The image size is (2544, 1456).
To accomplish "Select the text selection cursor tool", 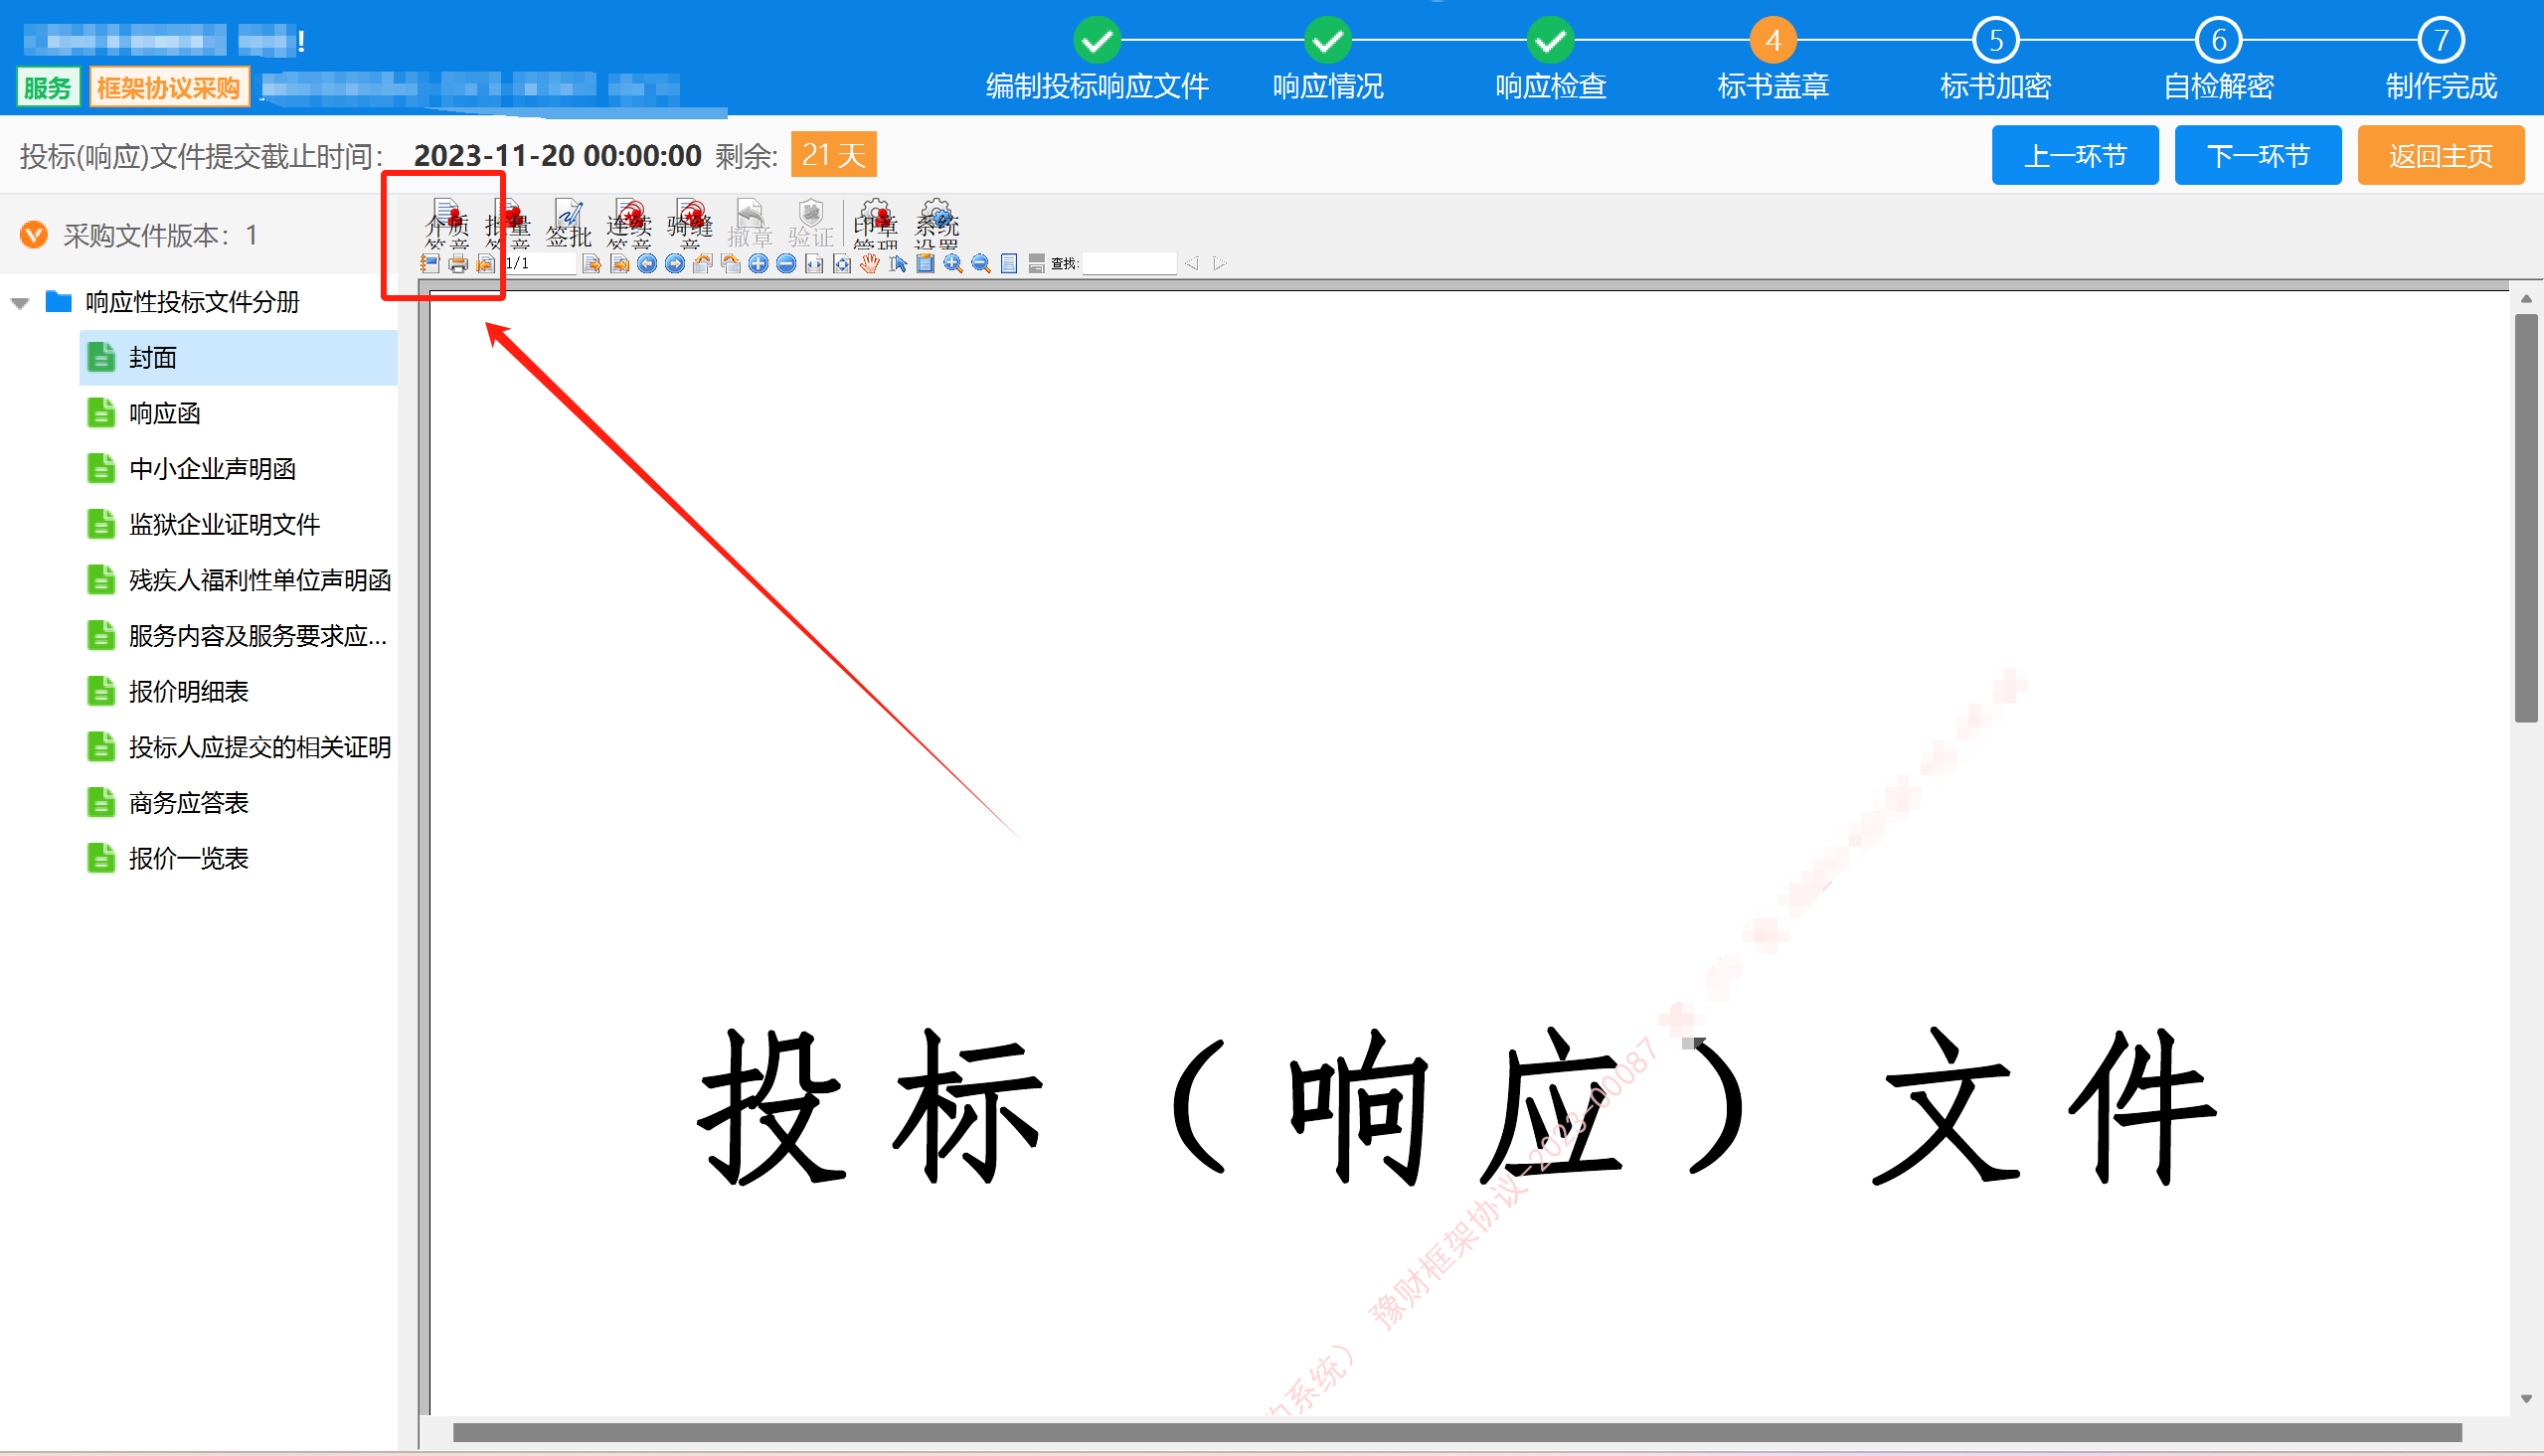I will pyautogui.click(x=898, y=263).
